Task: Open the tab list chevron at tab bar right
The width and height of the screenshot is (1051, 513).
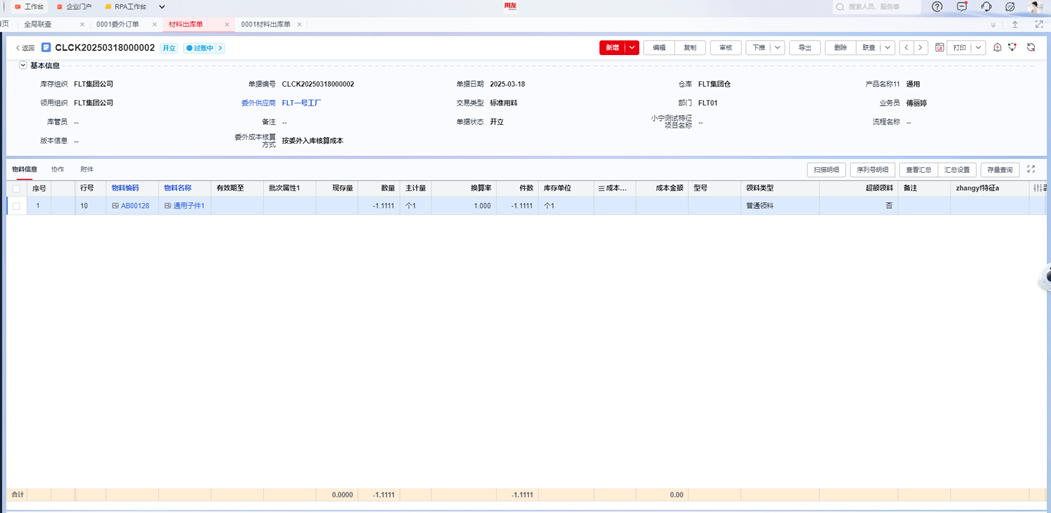Action: coord(993,24)
